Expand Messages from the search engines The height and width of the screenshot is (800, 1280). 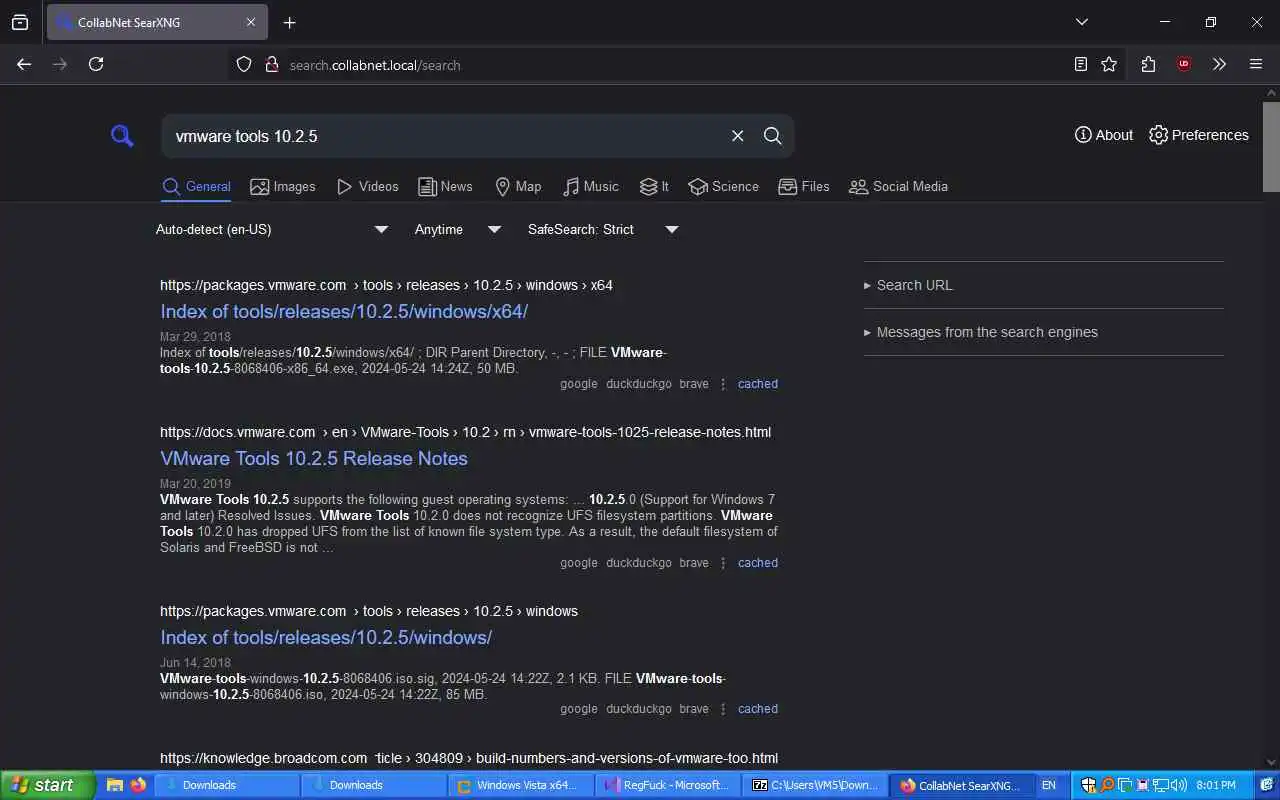click(x=1043, y=332)
